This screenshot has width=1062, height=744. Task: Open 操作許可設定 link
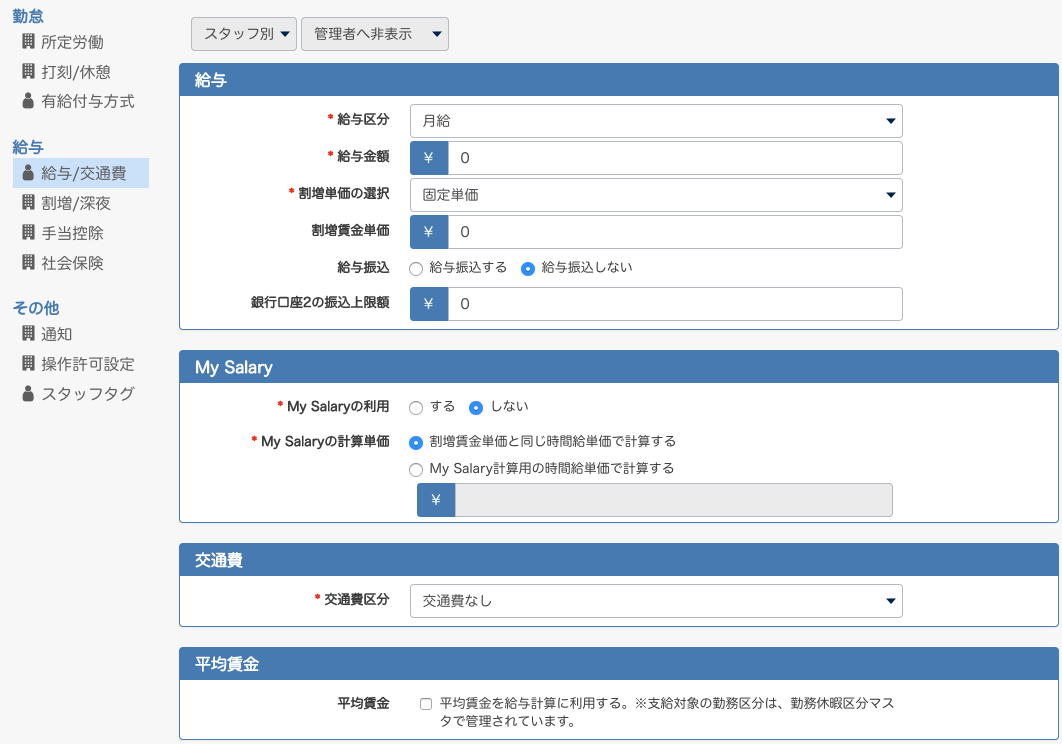point(88,364)
